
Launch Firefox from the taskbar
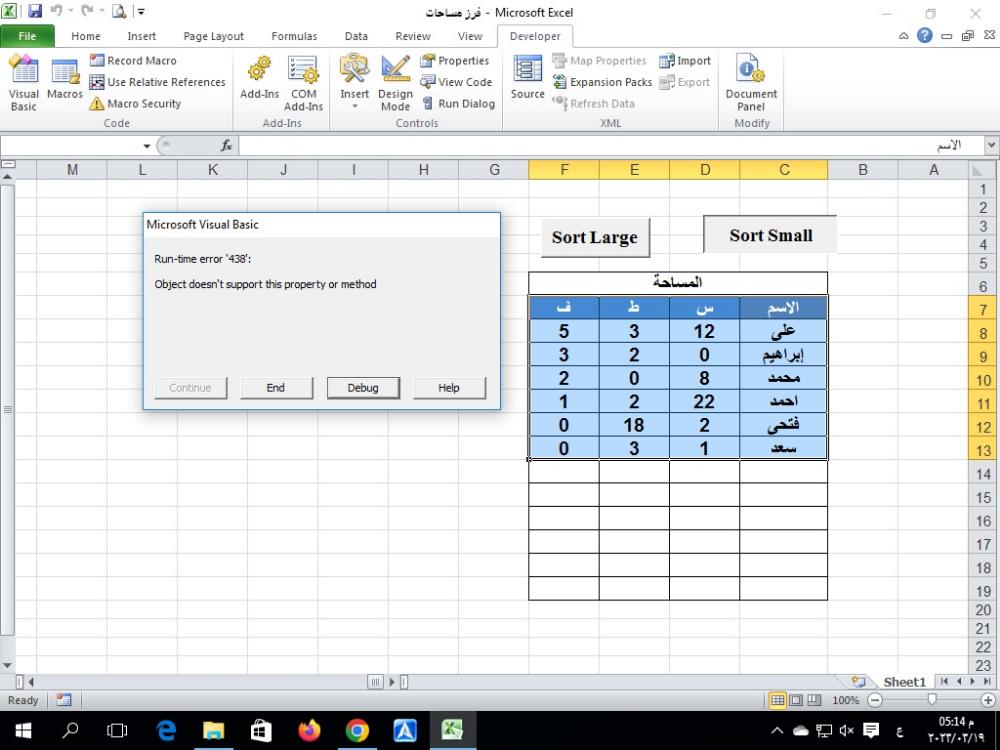point(309,730)
